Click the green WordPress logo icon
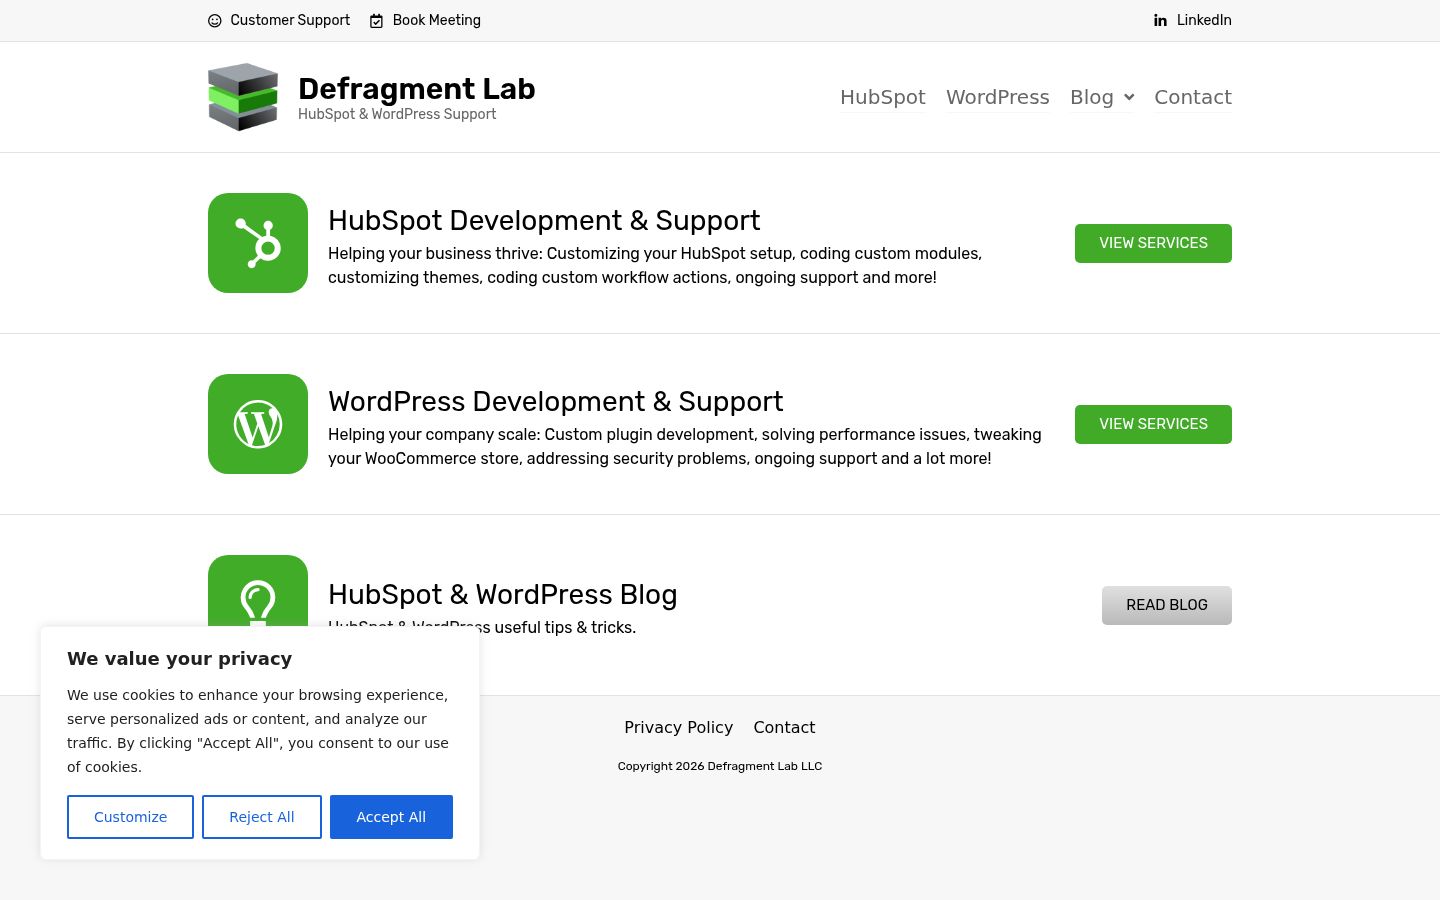The image size is (1440, 900). pos(258,424)
